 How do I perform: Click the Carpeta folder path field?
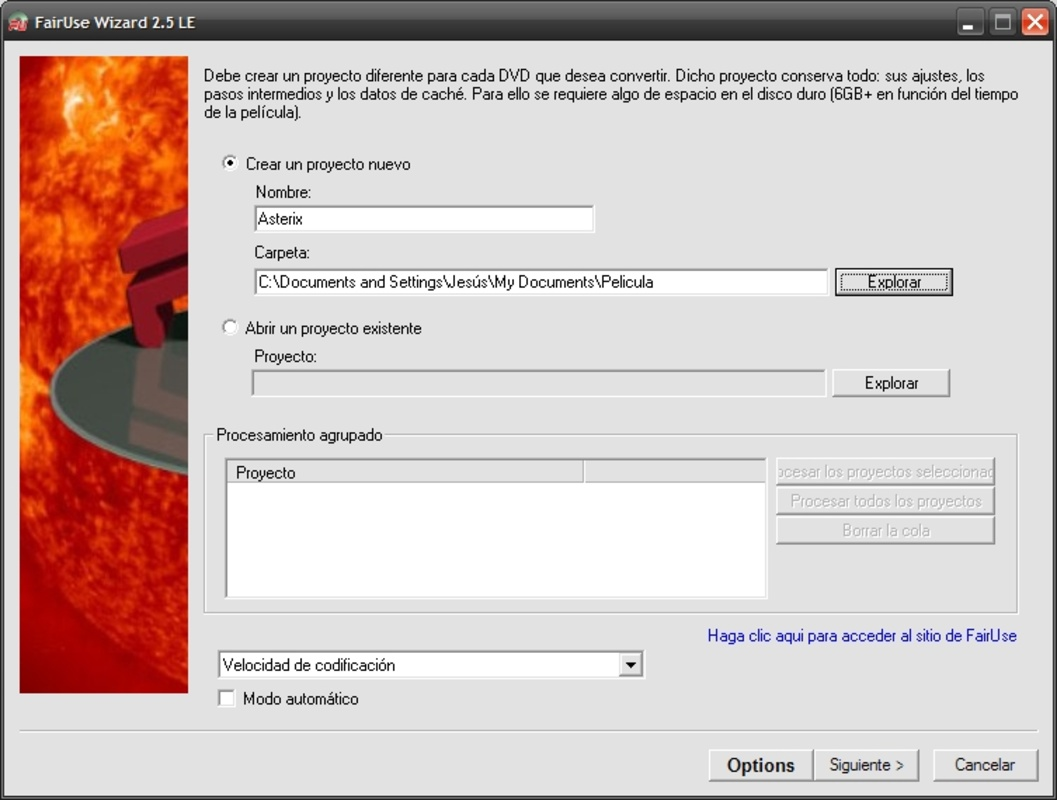click(x=541, y=282)
